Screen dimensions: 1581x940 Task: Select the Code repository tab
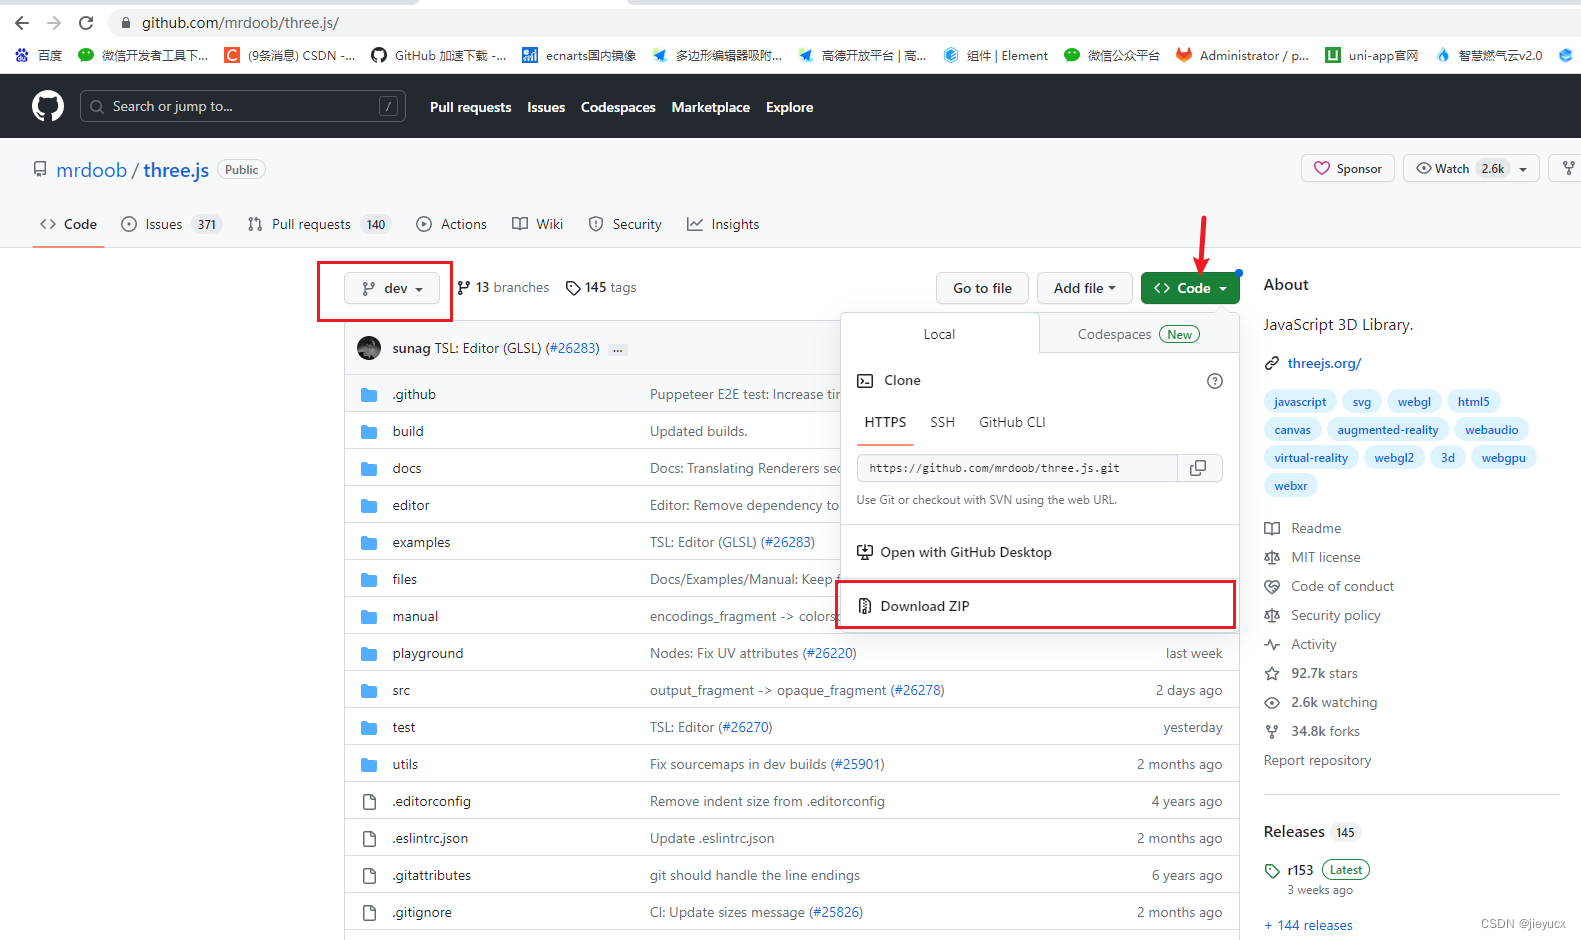point(68,224)
